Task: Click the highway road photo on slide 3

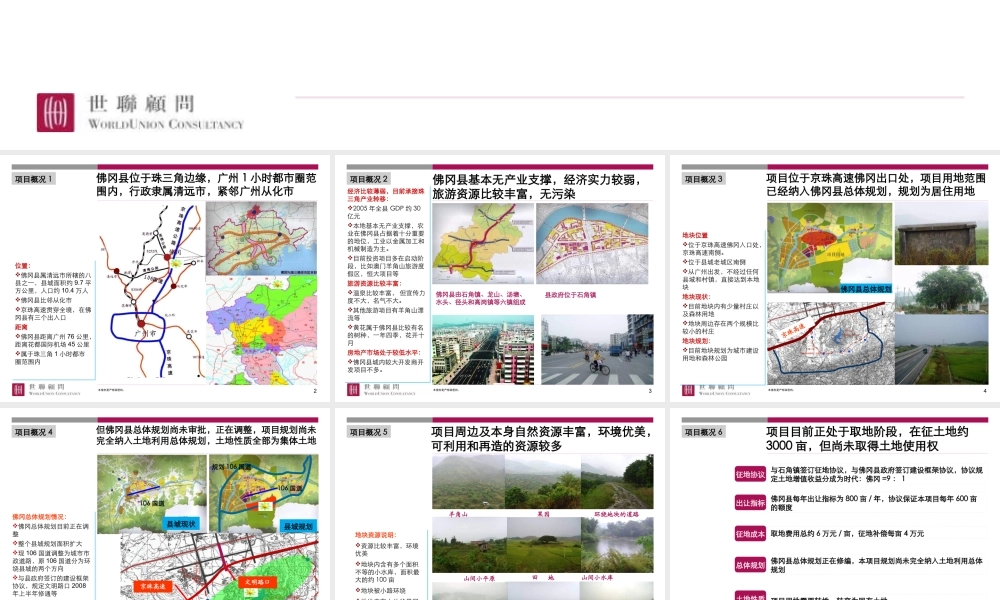Action: (941, 349)
